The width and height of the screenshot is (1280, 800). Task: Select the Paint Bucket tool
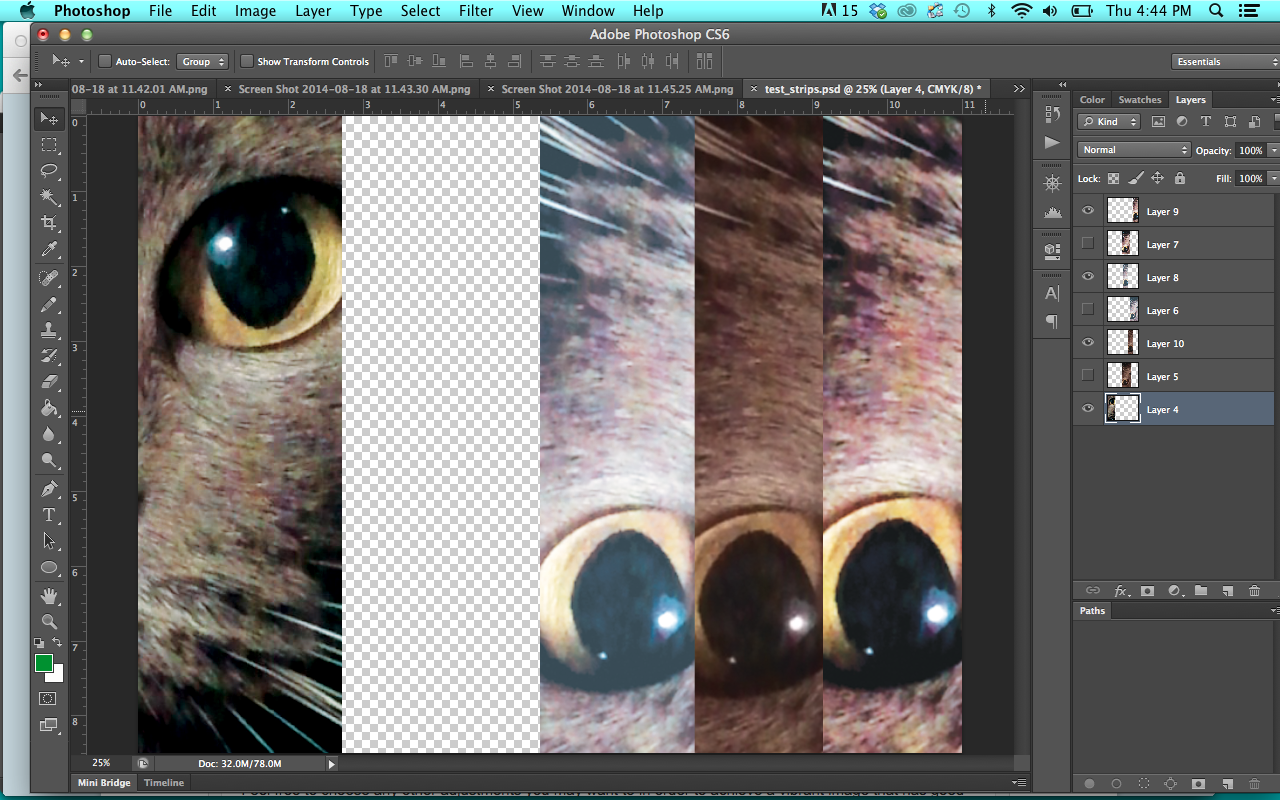49,407
